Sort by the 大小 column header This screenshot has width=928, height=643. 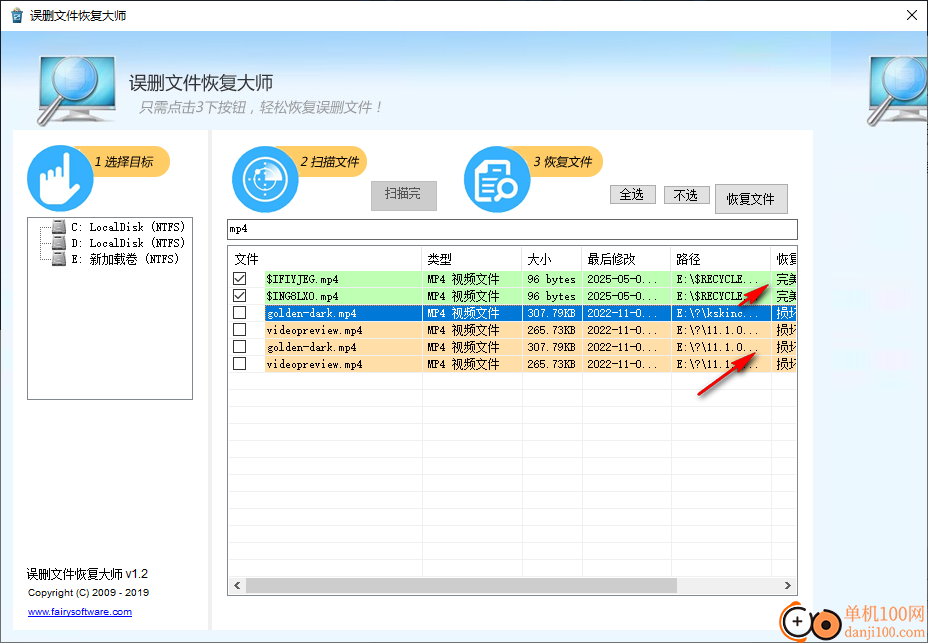[552, 259]
